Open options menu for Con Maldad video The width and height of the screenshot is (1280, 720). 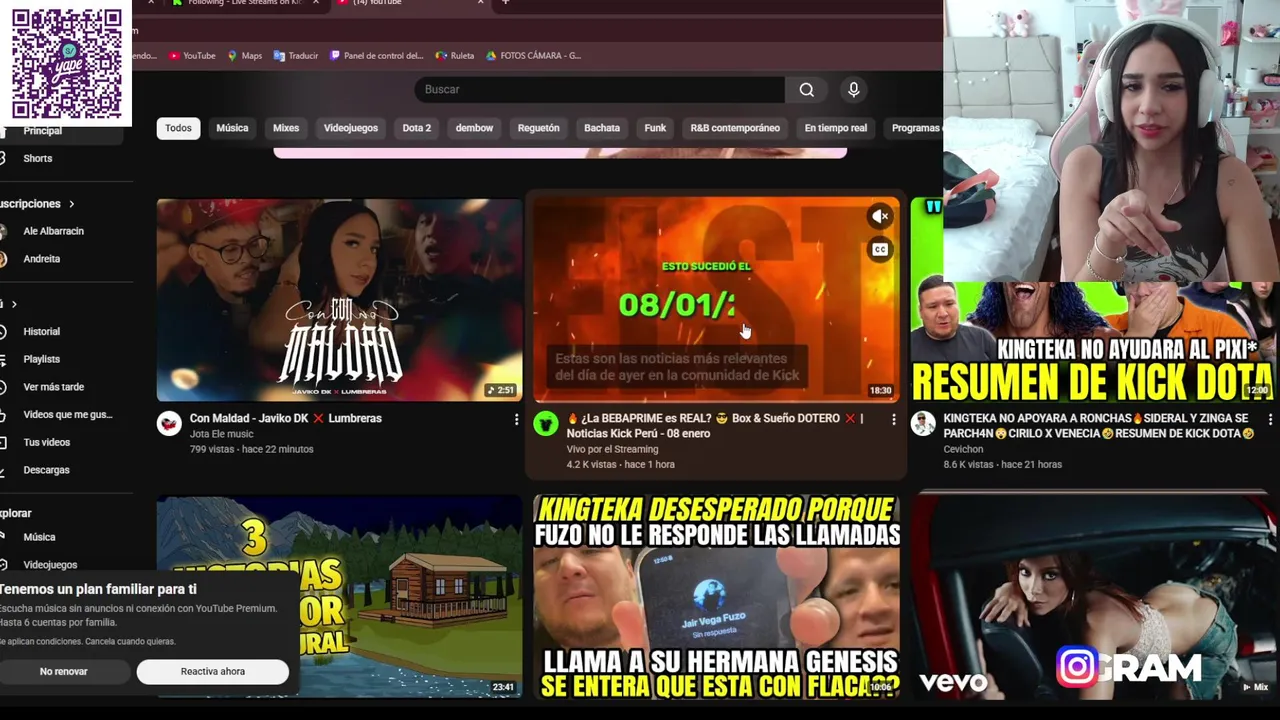tap(516, 419)
